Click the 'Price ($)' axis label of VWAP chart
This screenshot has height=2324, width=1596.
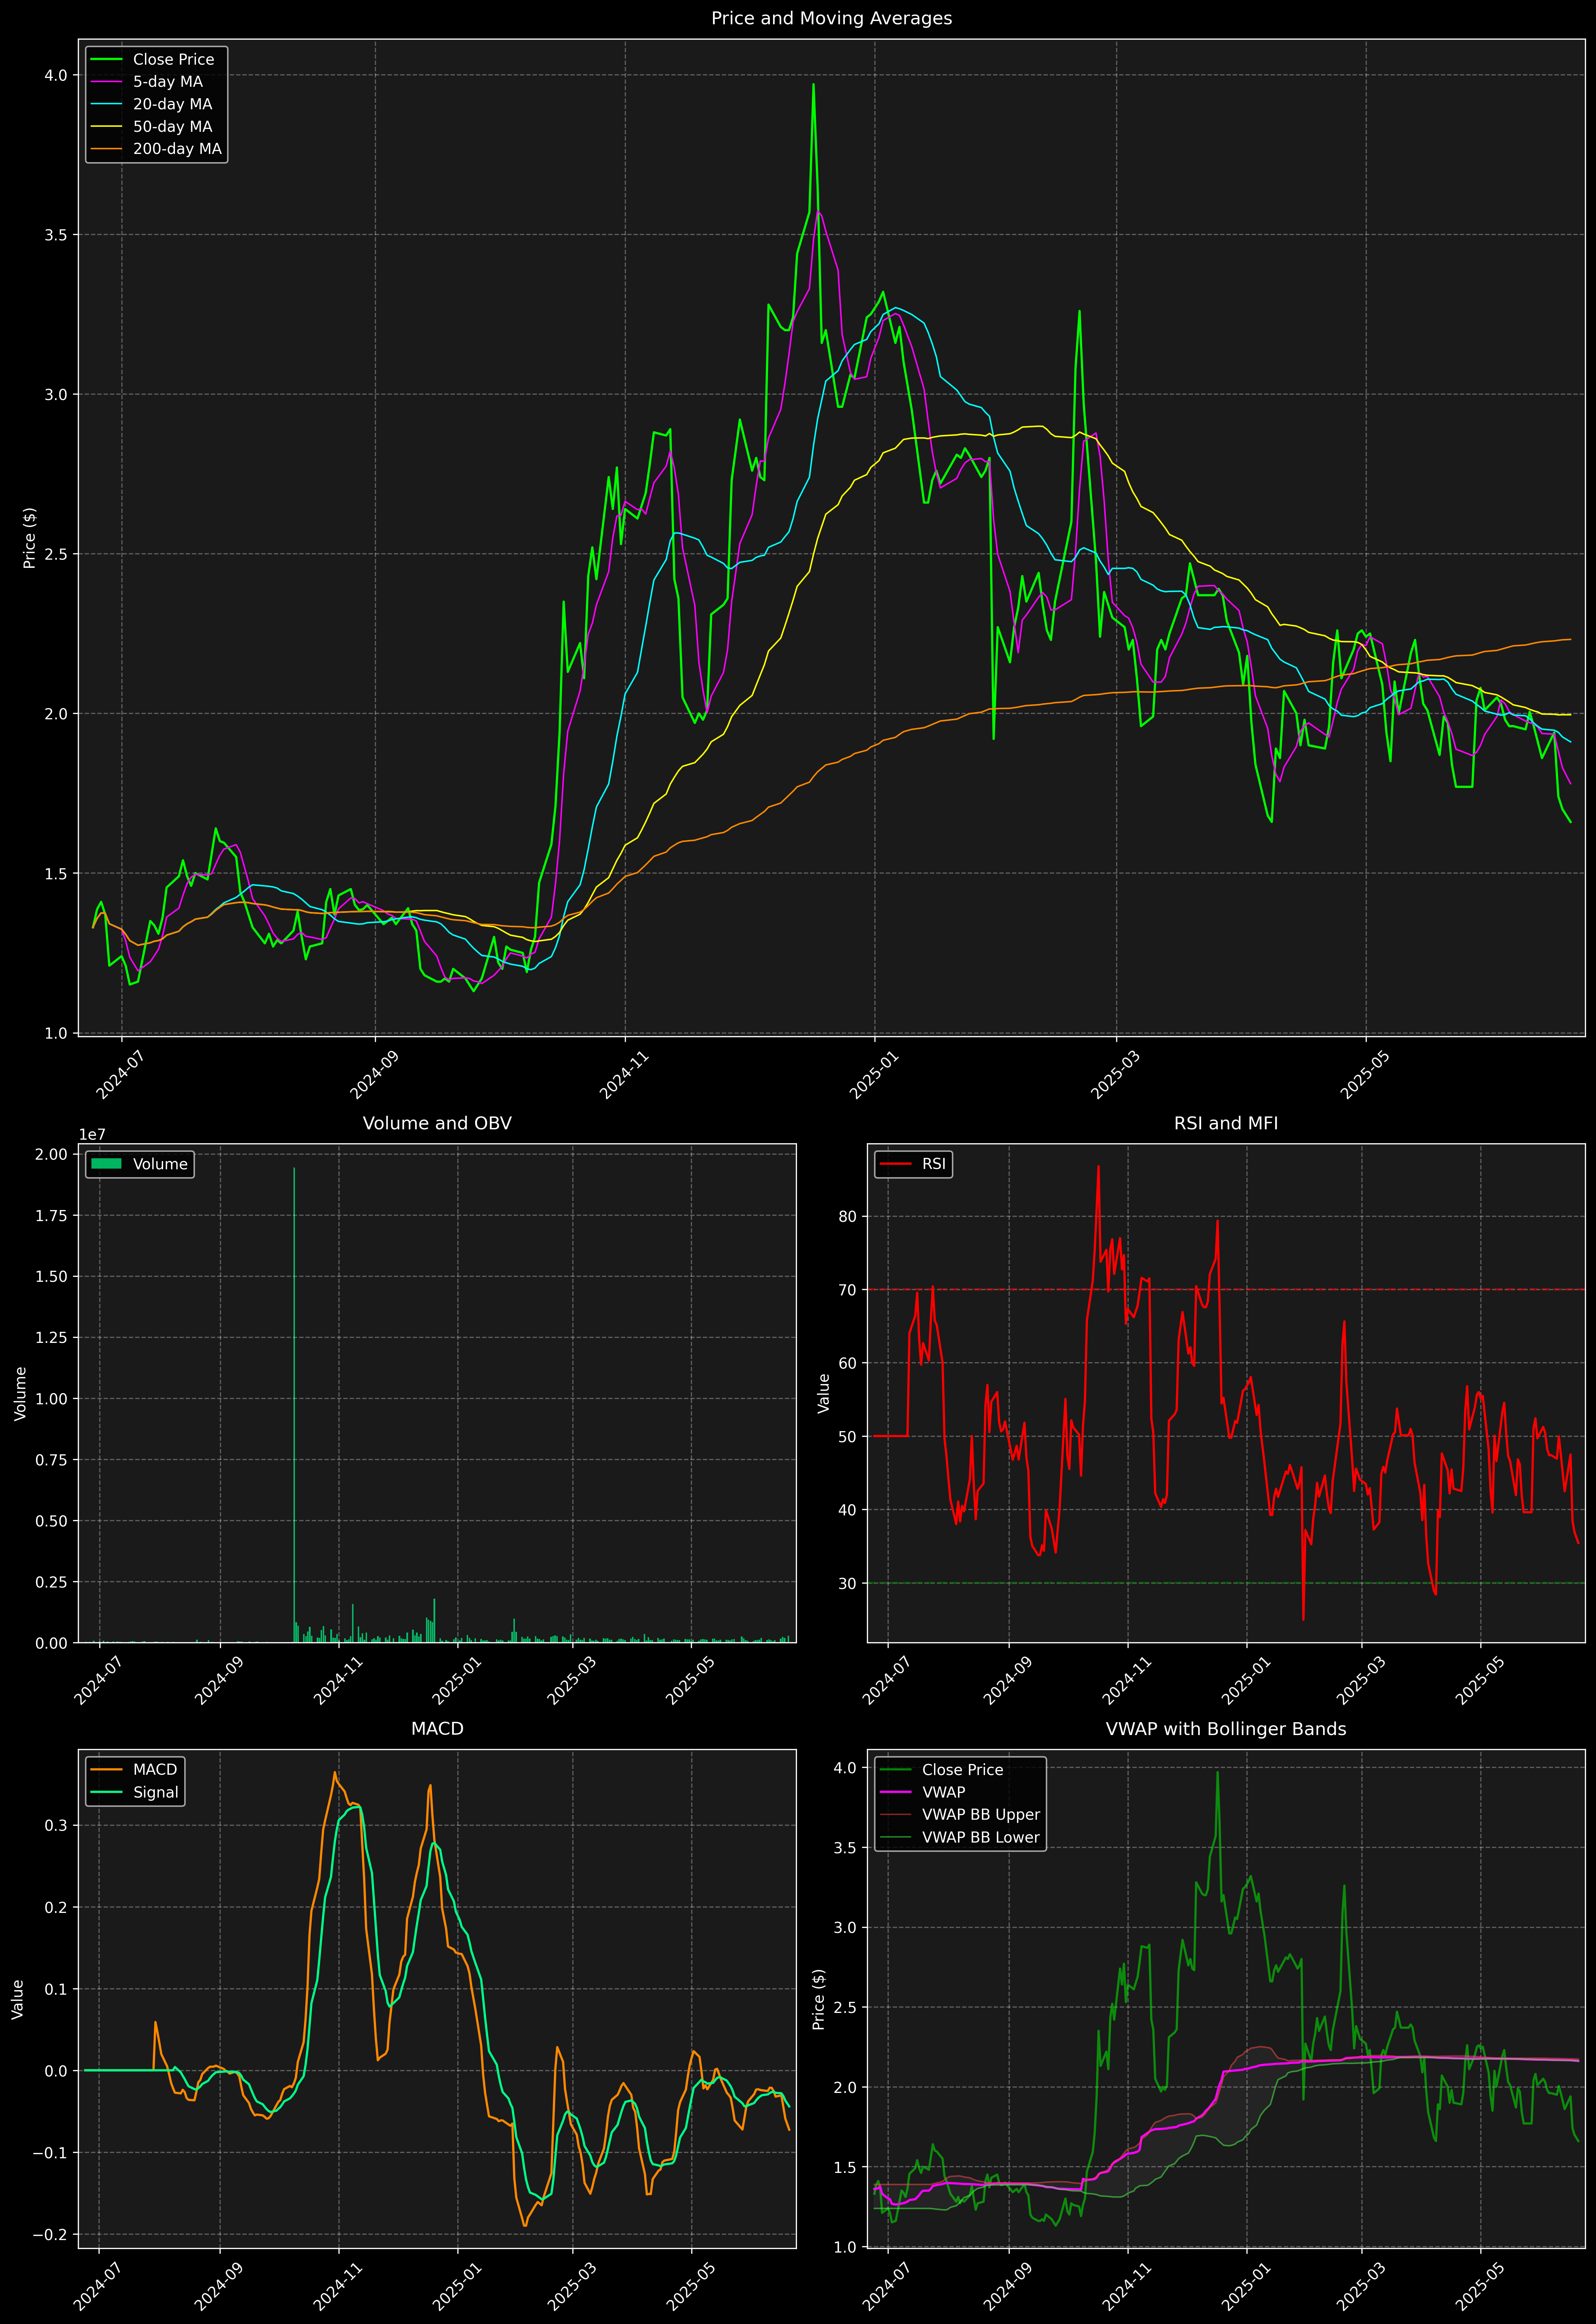[x=819, y=1999]
